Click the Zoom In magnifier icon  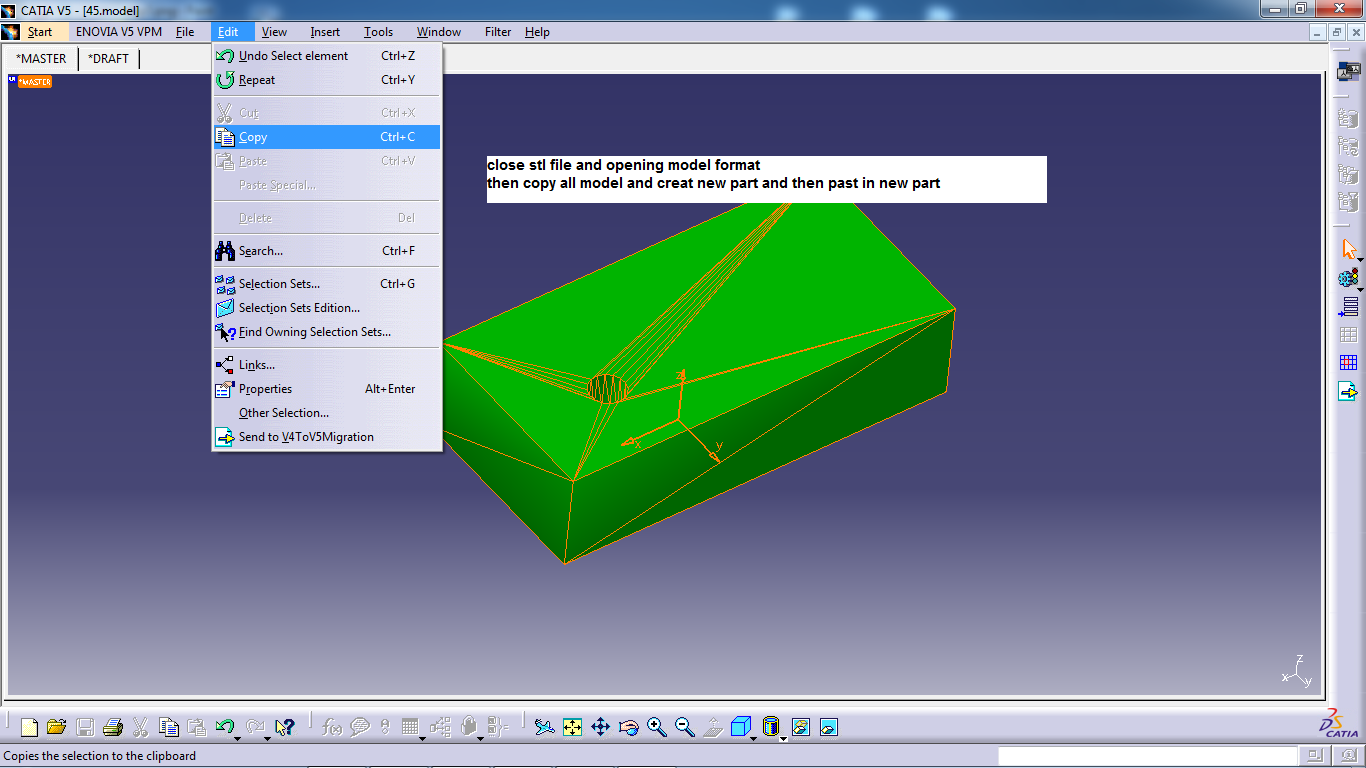656,728
